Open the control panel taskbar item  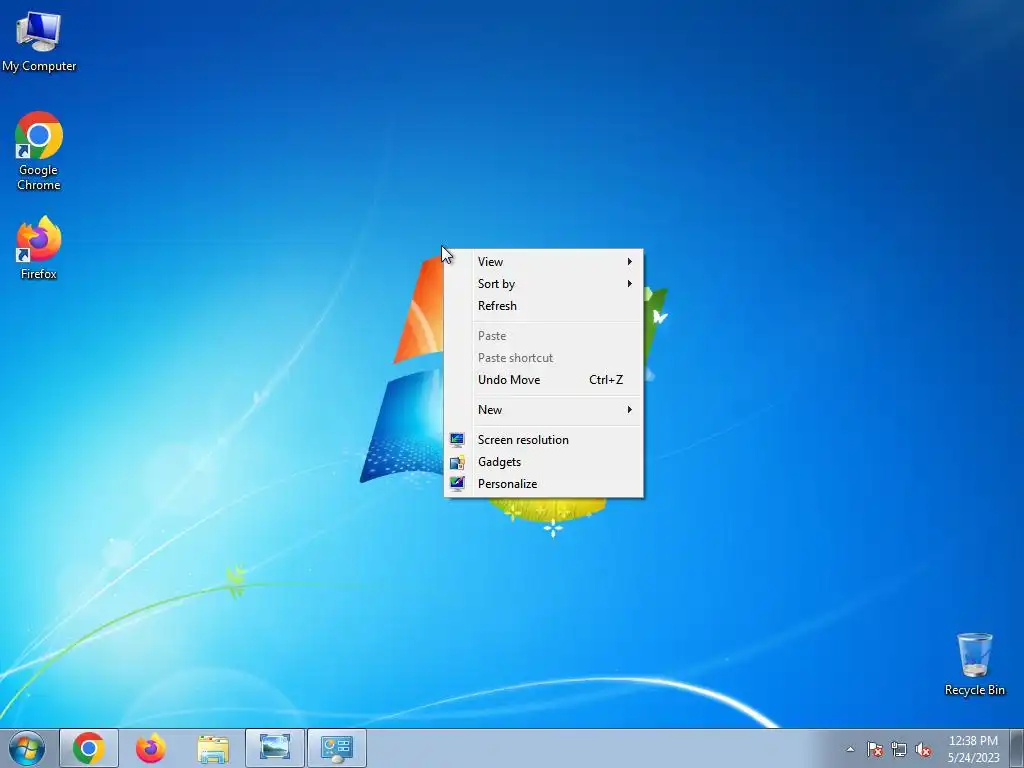point(337,748)
